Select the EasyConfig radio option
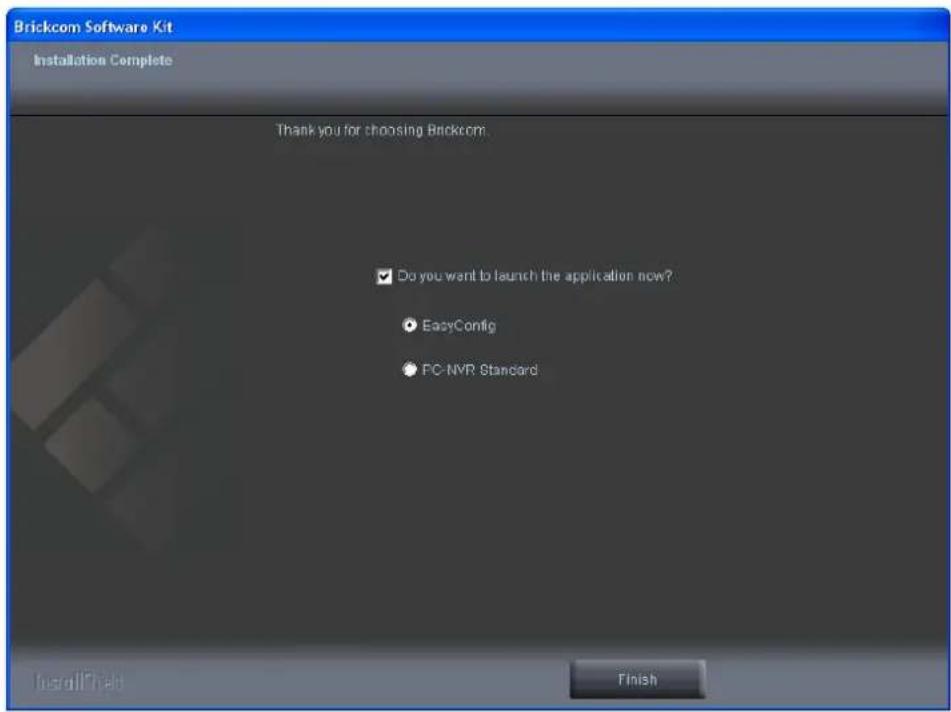 (410, 326)
